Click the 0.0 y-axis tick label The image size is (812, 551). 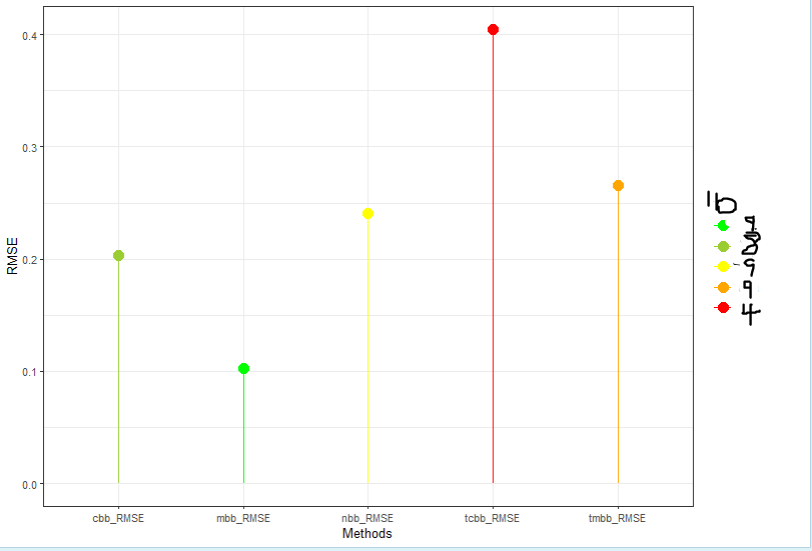tap(29, 485)
